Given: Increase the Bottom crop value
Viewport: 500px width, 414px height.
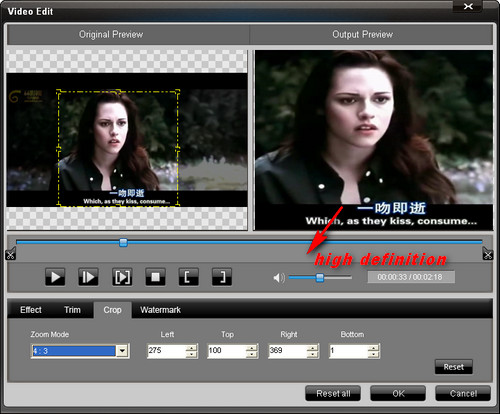Looking at the screenshot, I should click(x=373, y=348).
